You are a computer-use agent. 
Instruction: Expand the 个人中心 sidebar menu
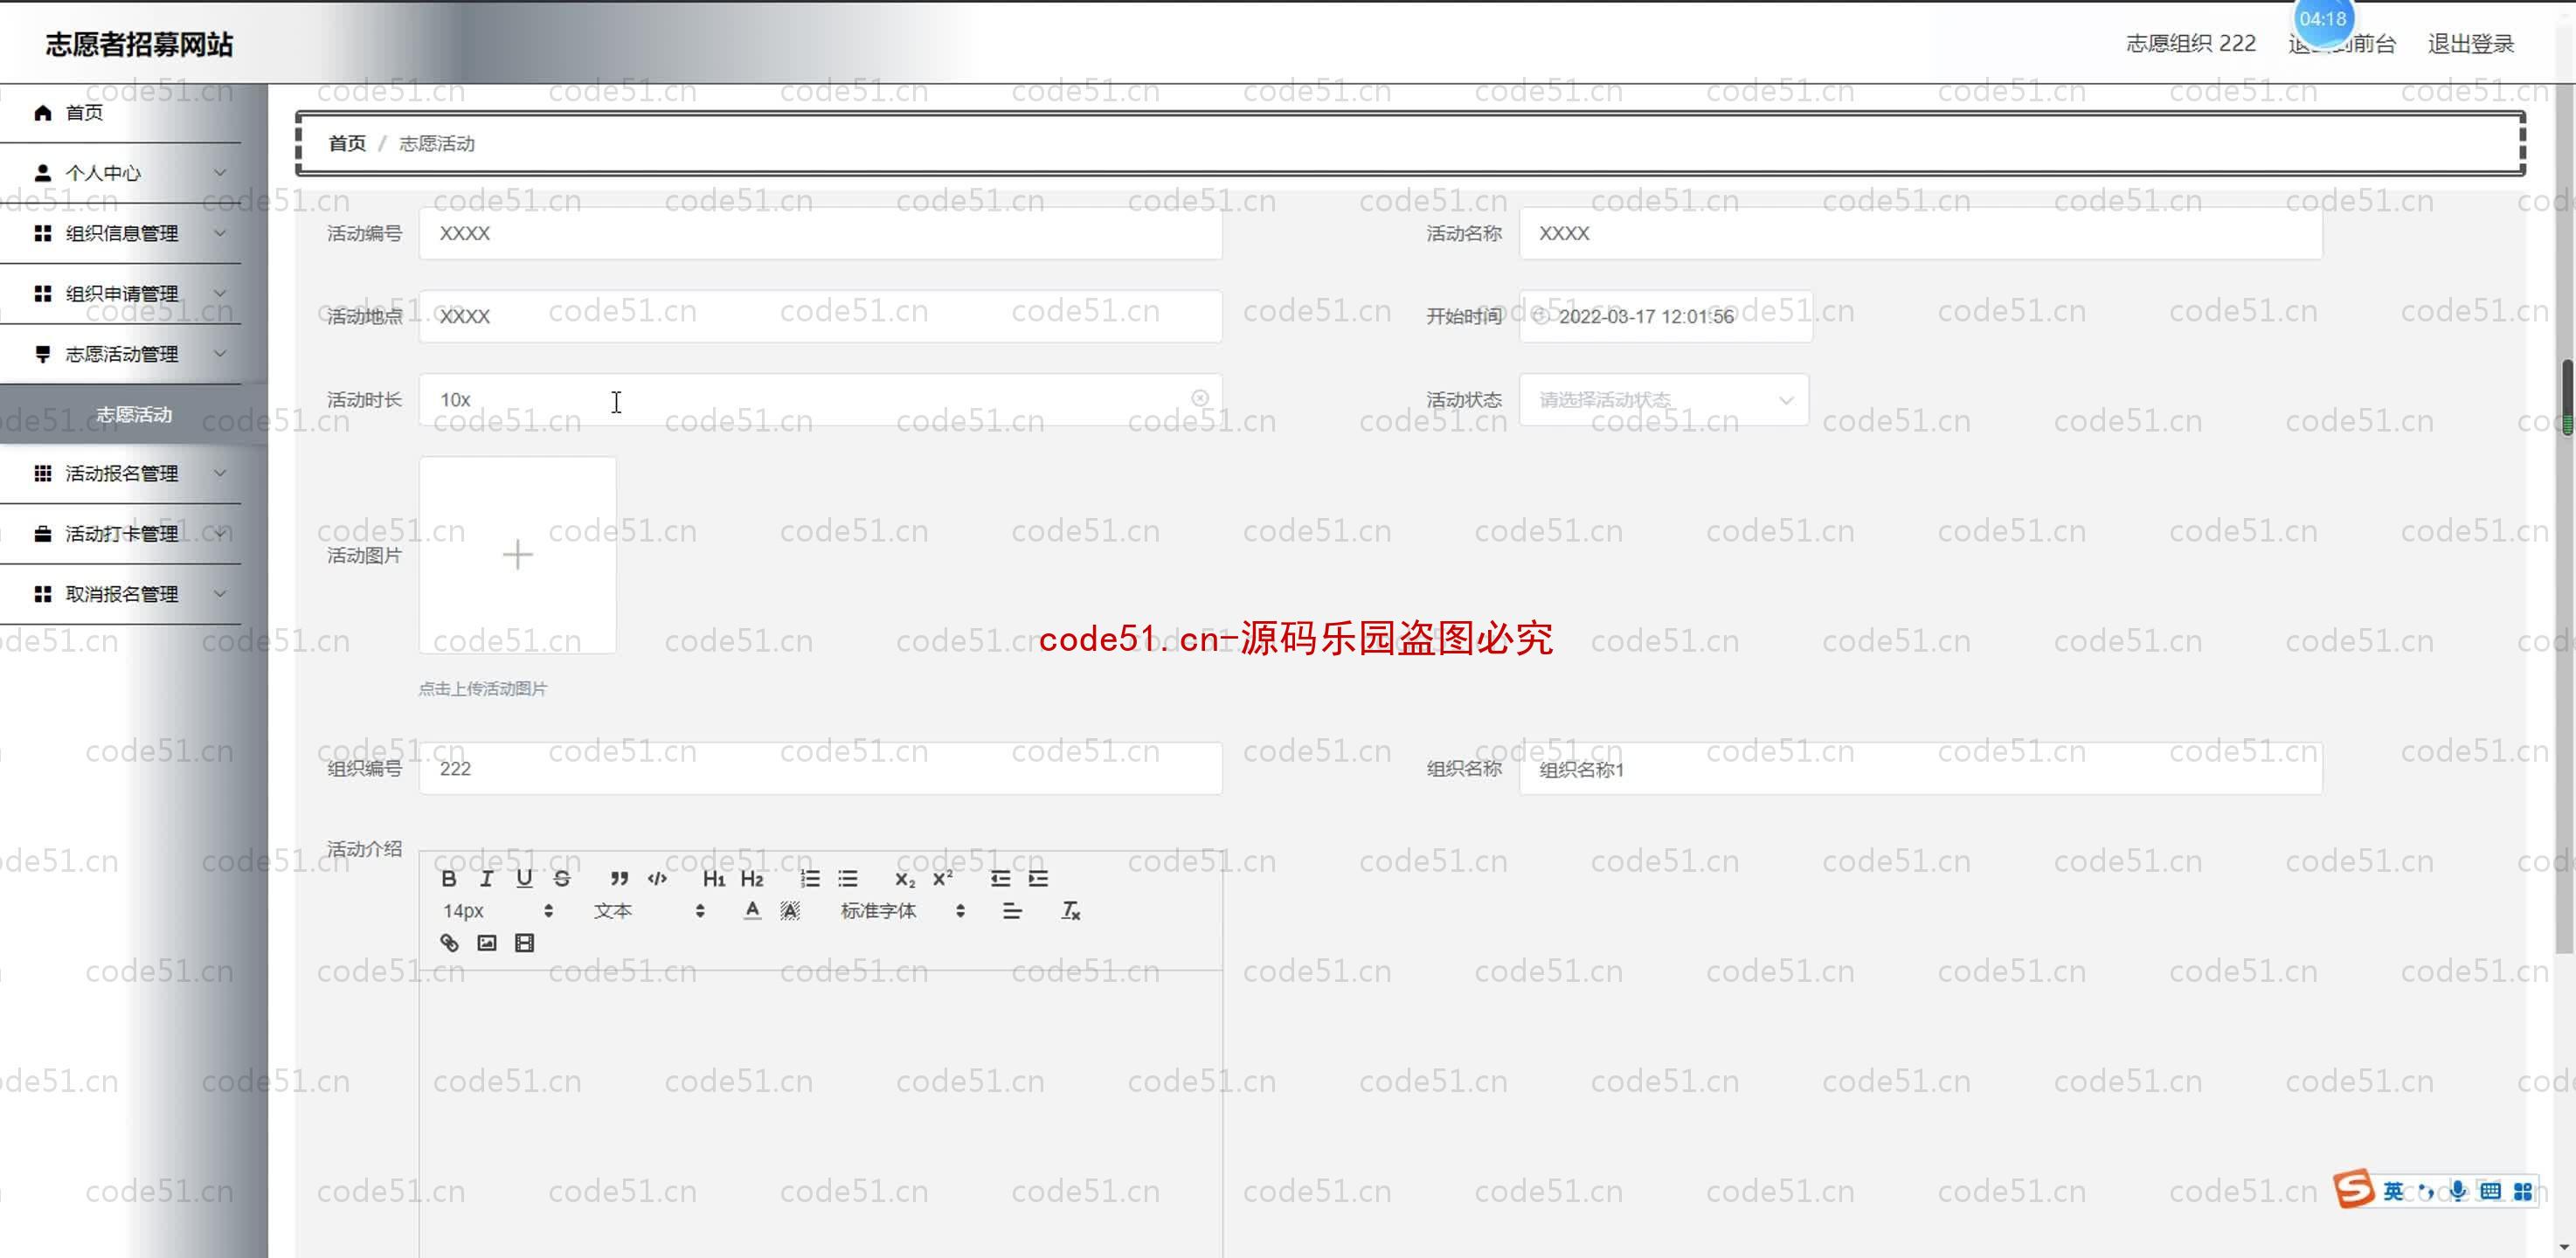pyautogui.click(x=120, y=173)
